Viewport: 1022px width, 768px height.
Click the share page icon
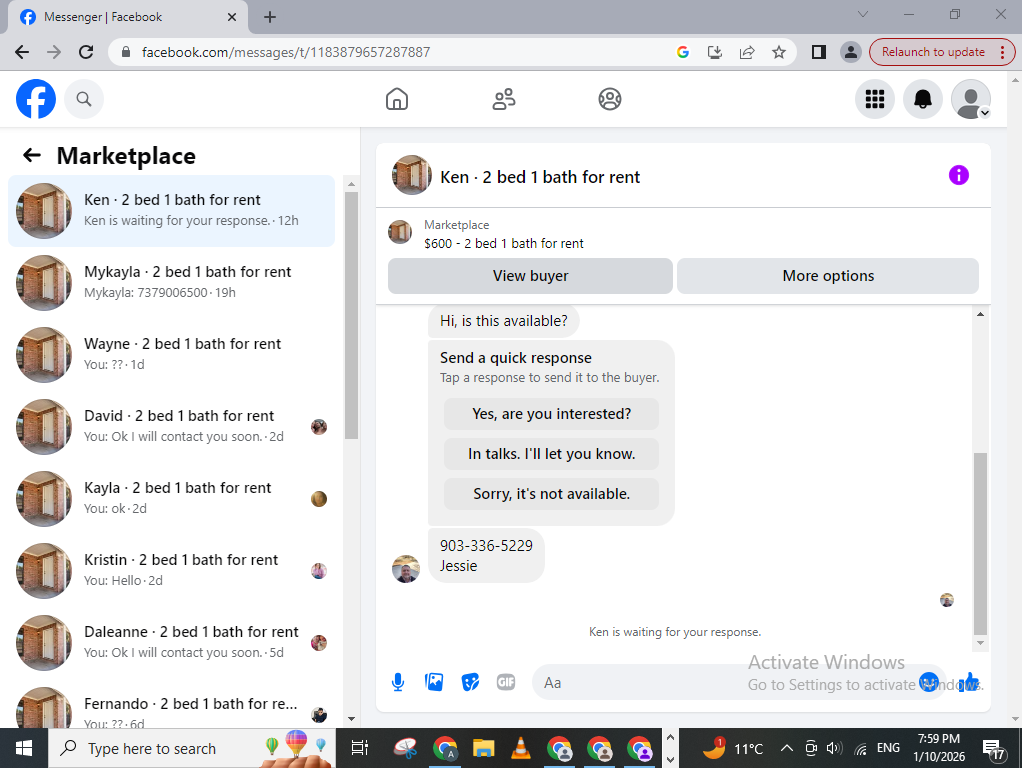tap(746, 52)
